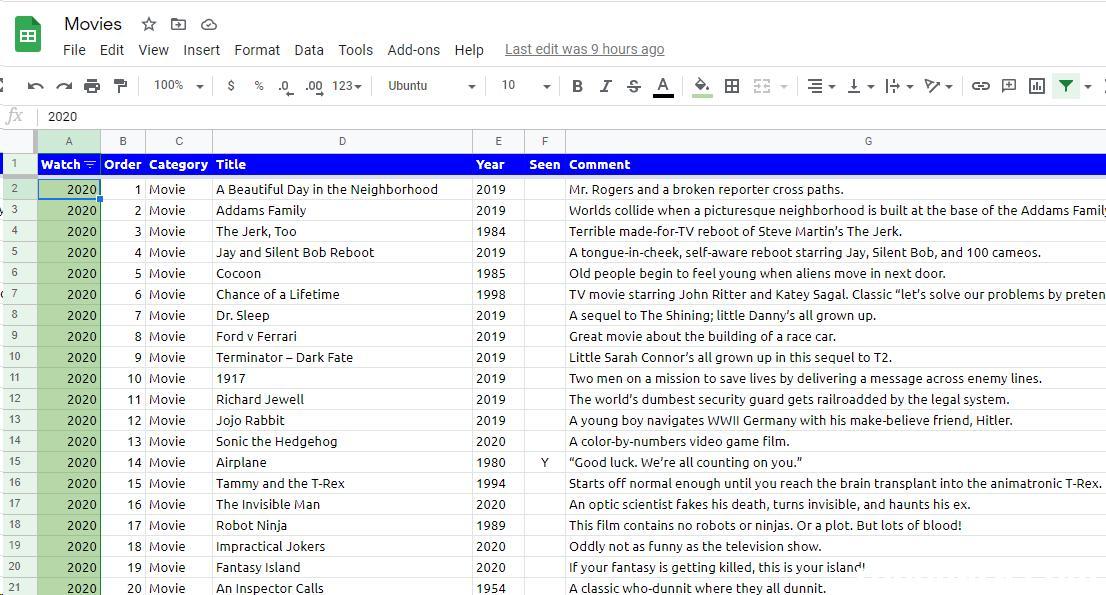Select the paint format tool
Viewport: 1106px width, 595px height.
click(121, 86)
